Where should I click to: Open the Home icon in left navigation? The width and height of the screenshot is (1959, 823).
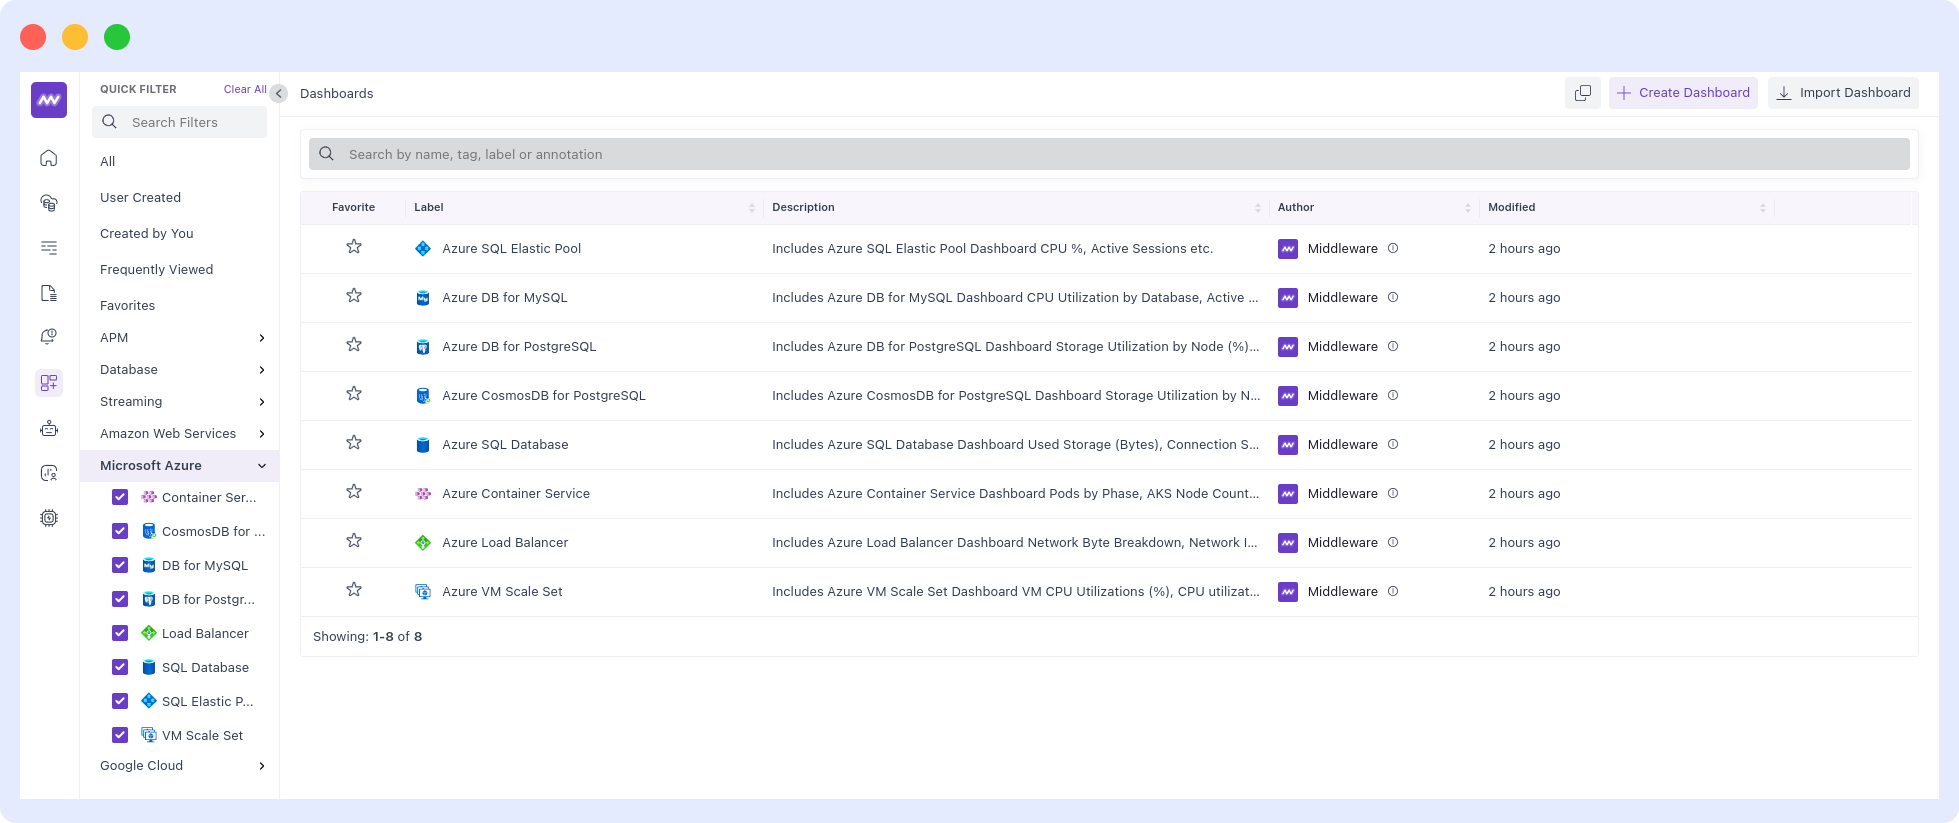tap(49, 158)
